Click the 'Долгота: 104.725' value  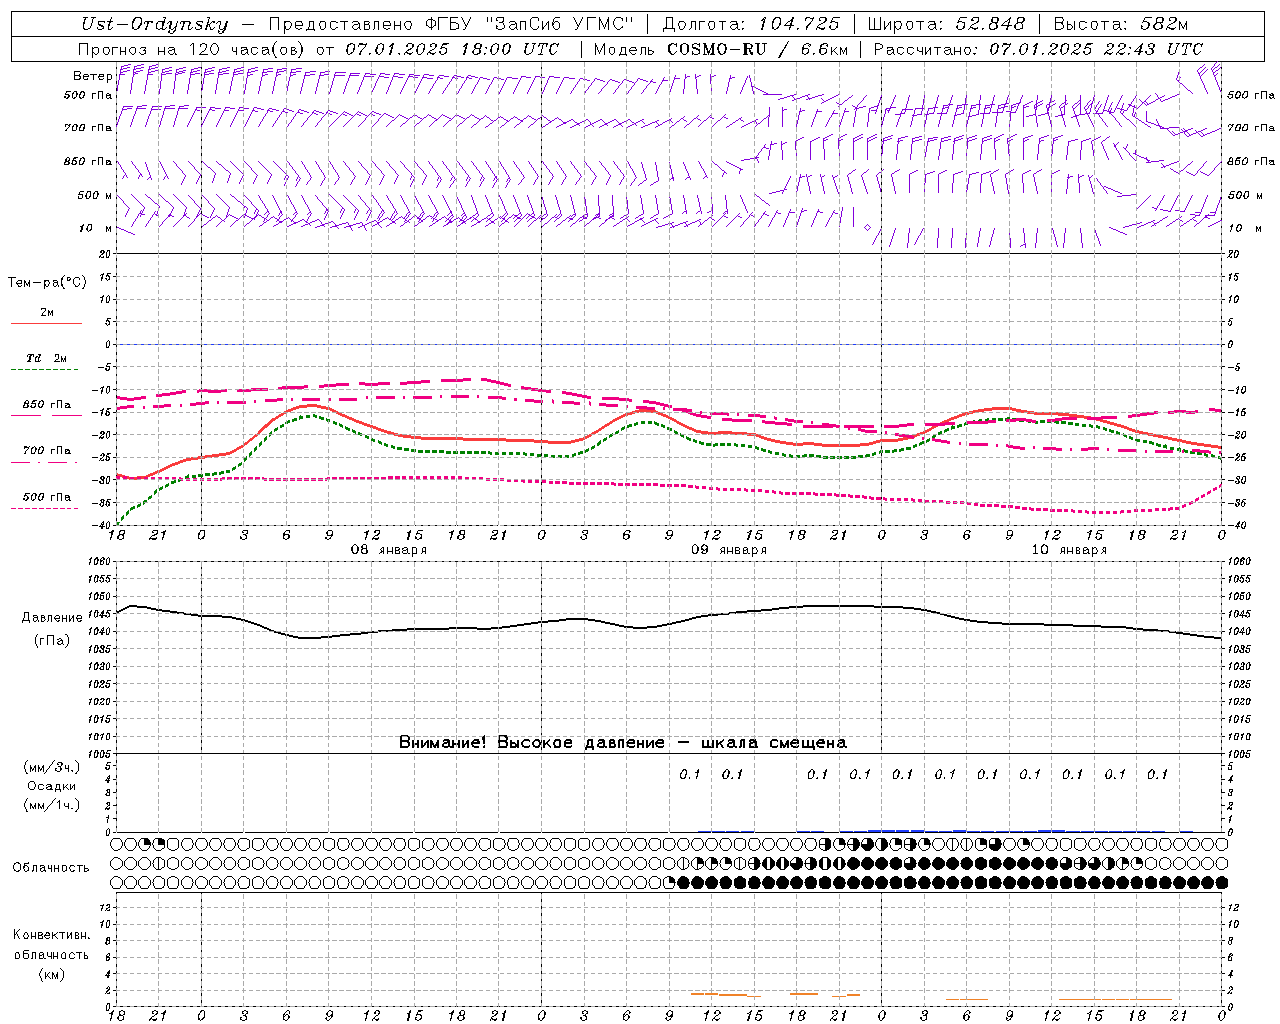(750, 24)
